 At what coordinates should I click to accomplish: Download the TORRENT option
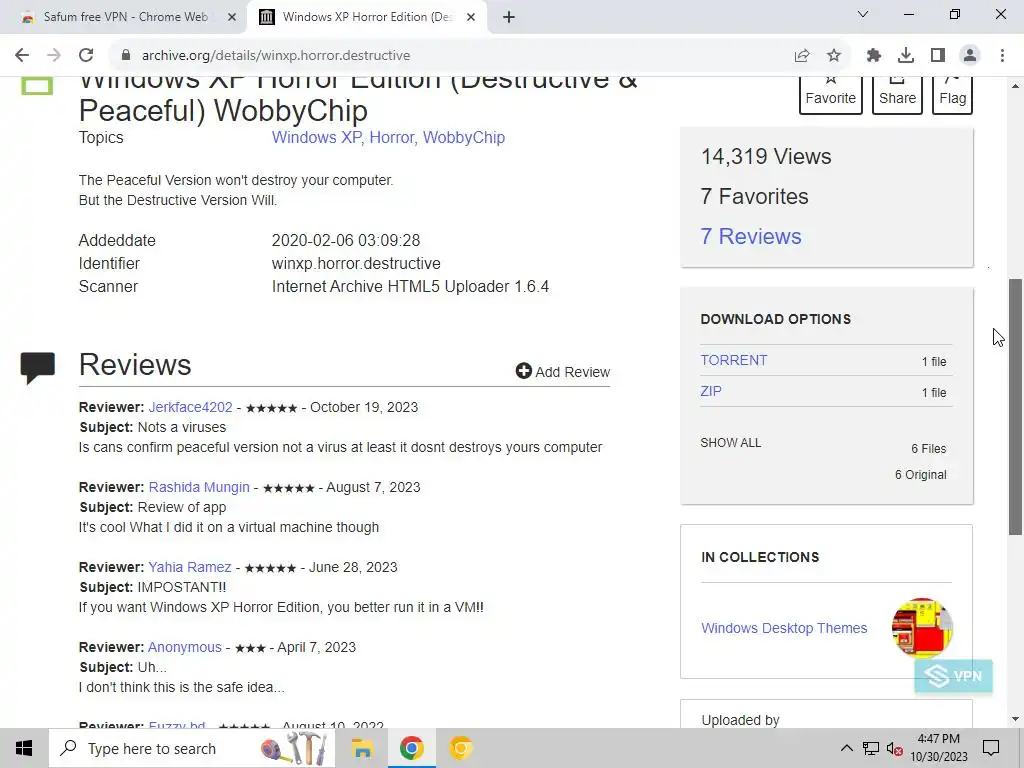[734, 360]
